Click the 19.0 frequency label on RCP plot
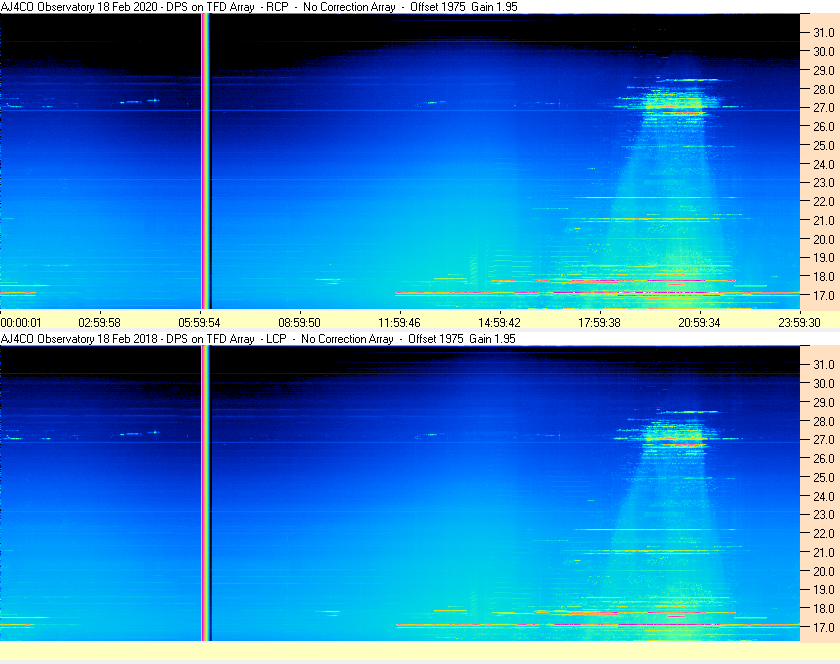Screen dimensions: 840x664 (x=824, y=258)
